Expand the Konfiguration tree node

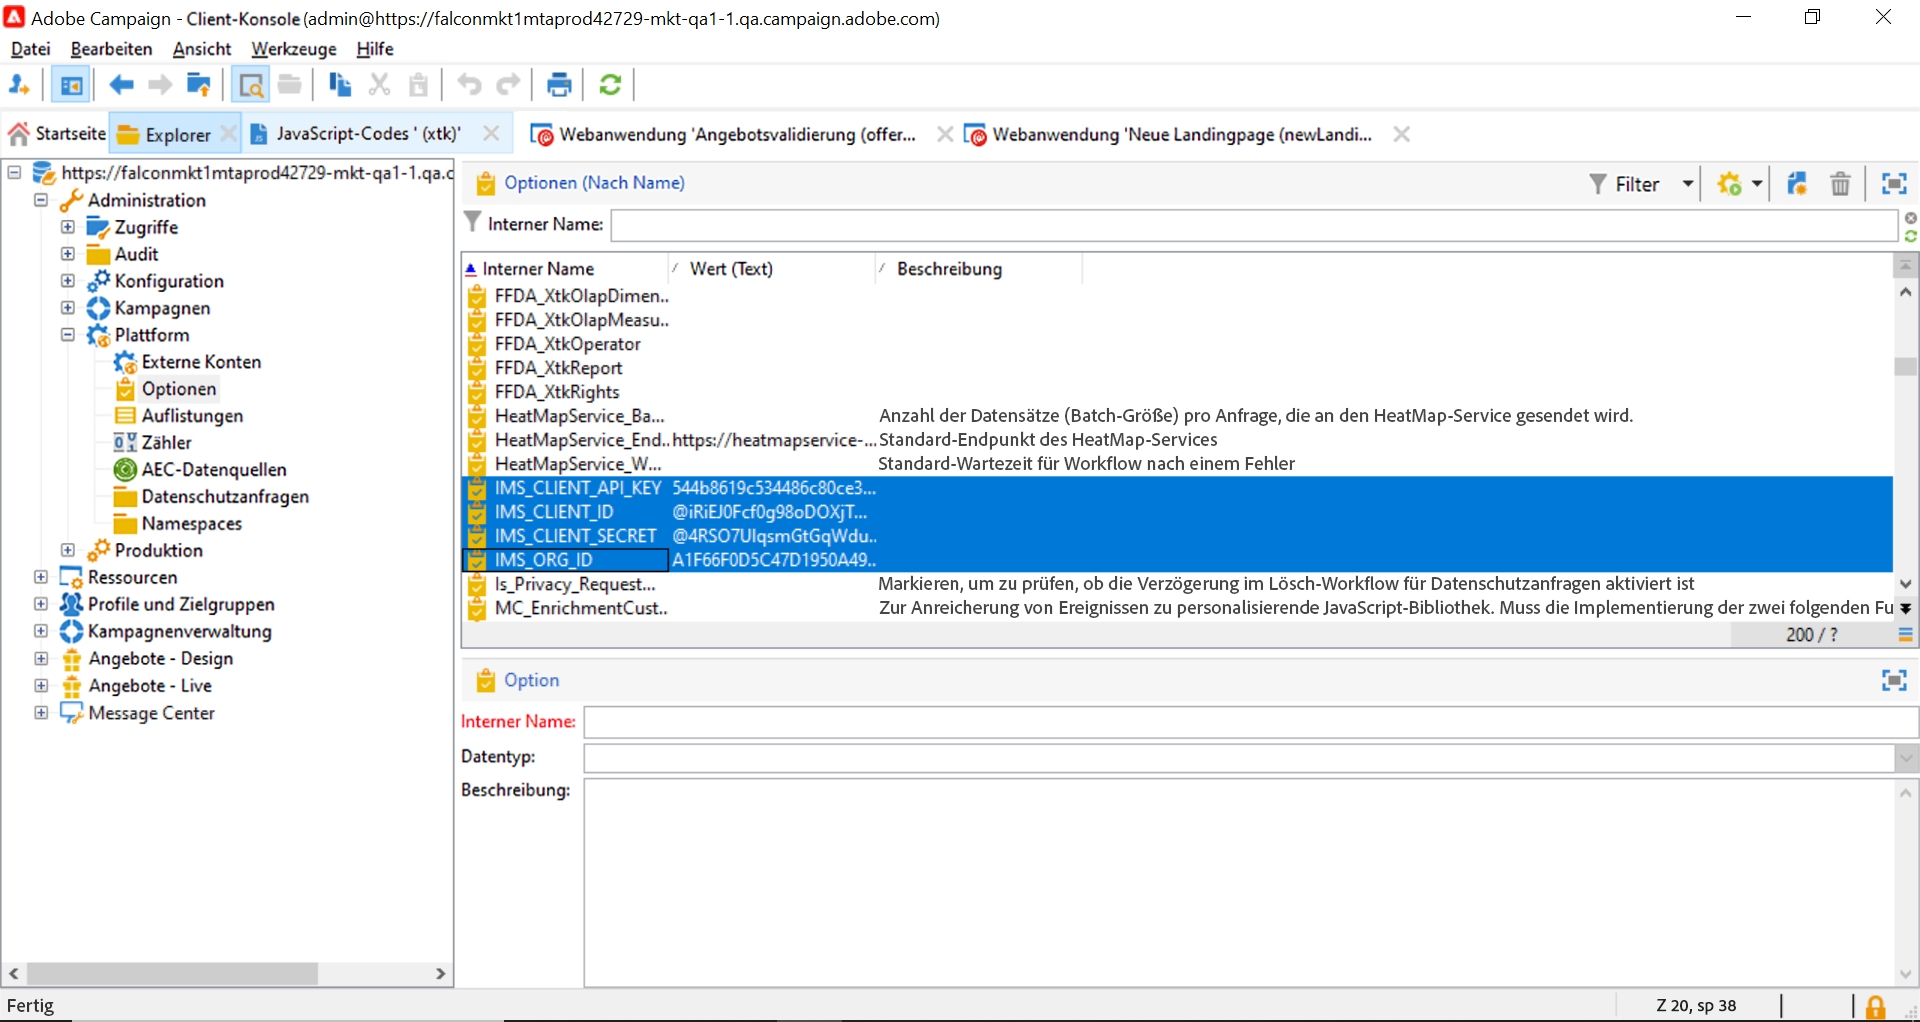pos(68,281)
